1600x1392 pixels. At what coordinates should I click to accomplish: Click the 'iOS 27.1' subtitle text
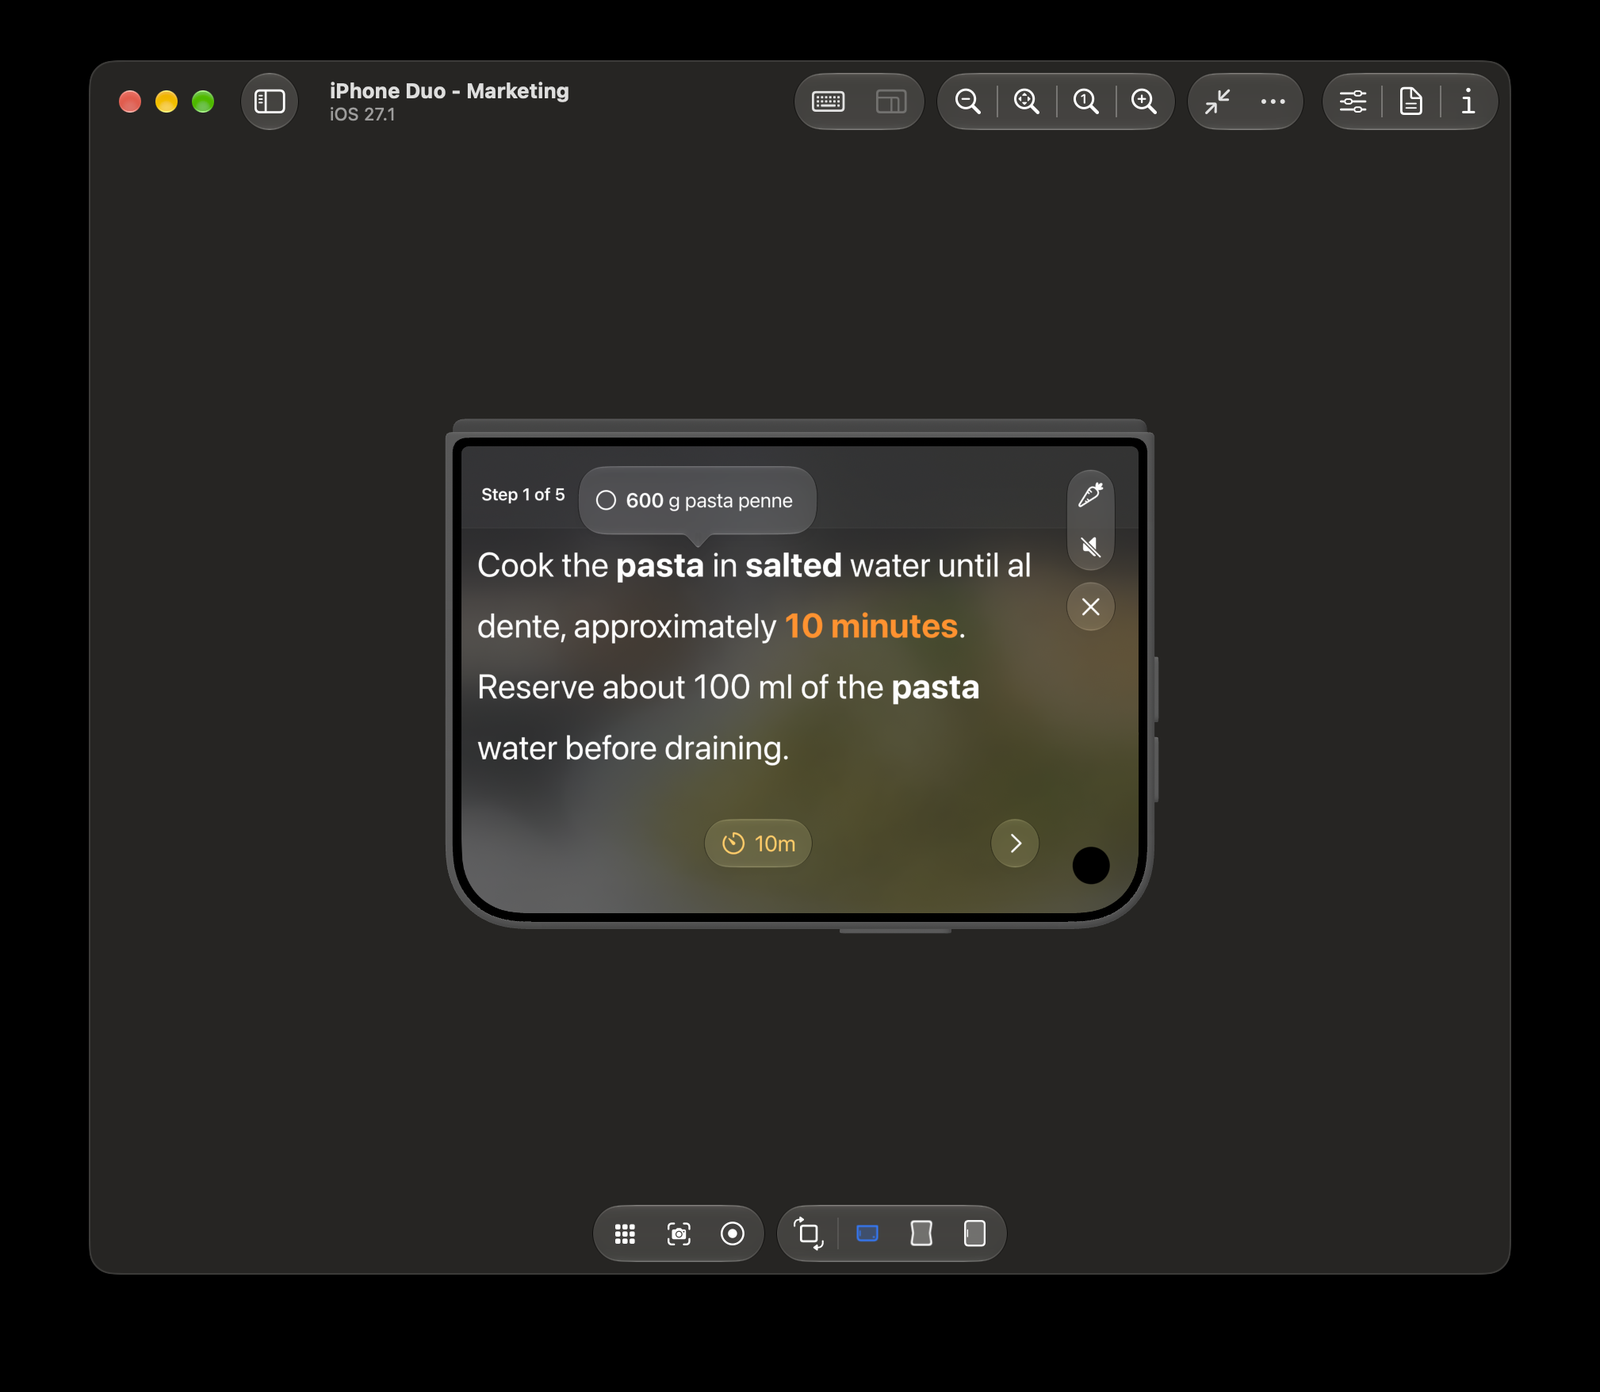click(x=362, y=115)
